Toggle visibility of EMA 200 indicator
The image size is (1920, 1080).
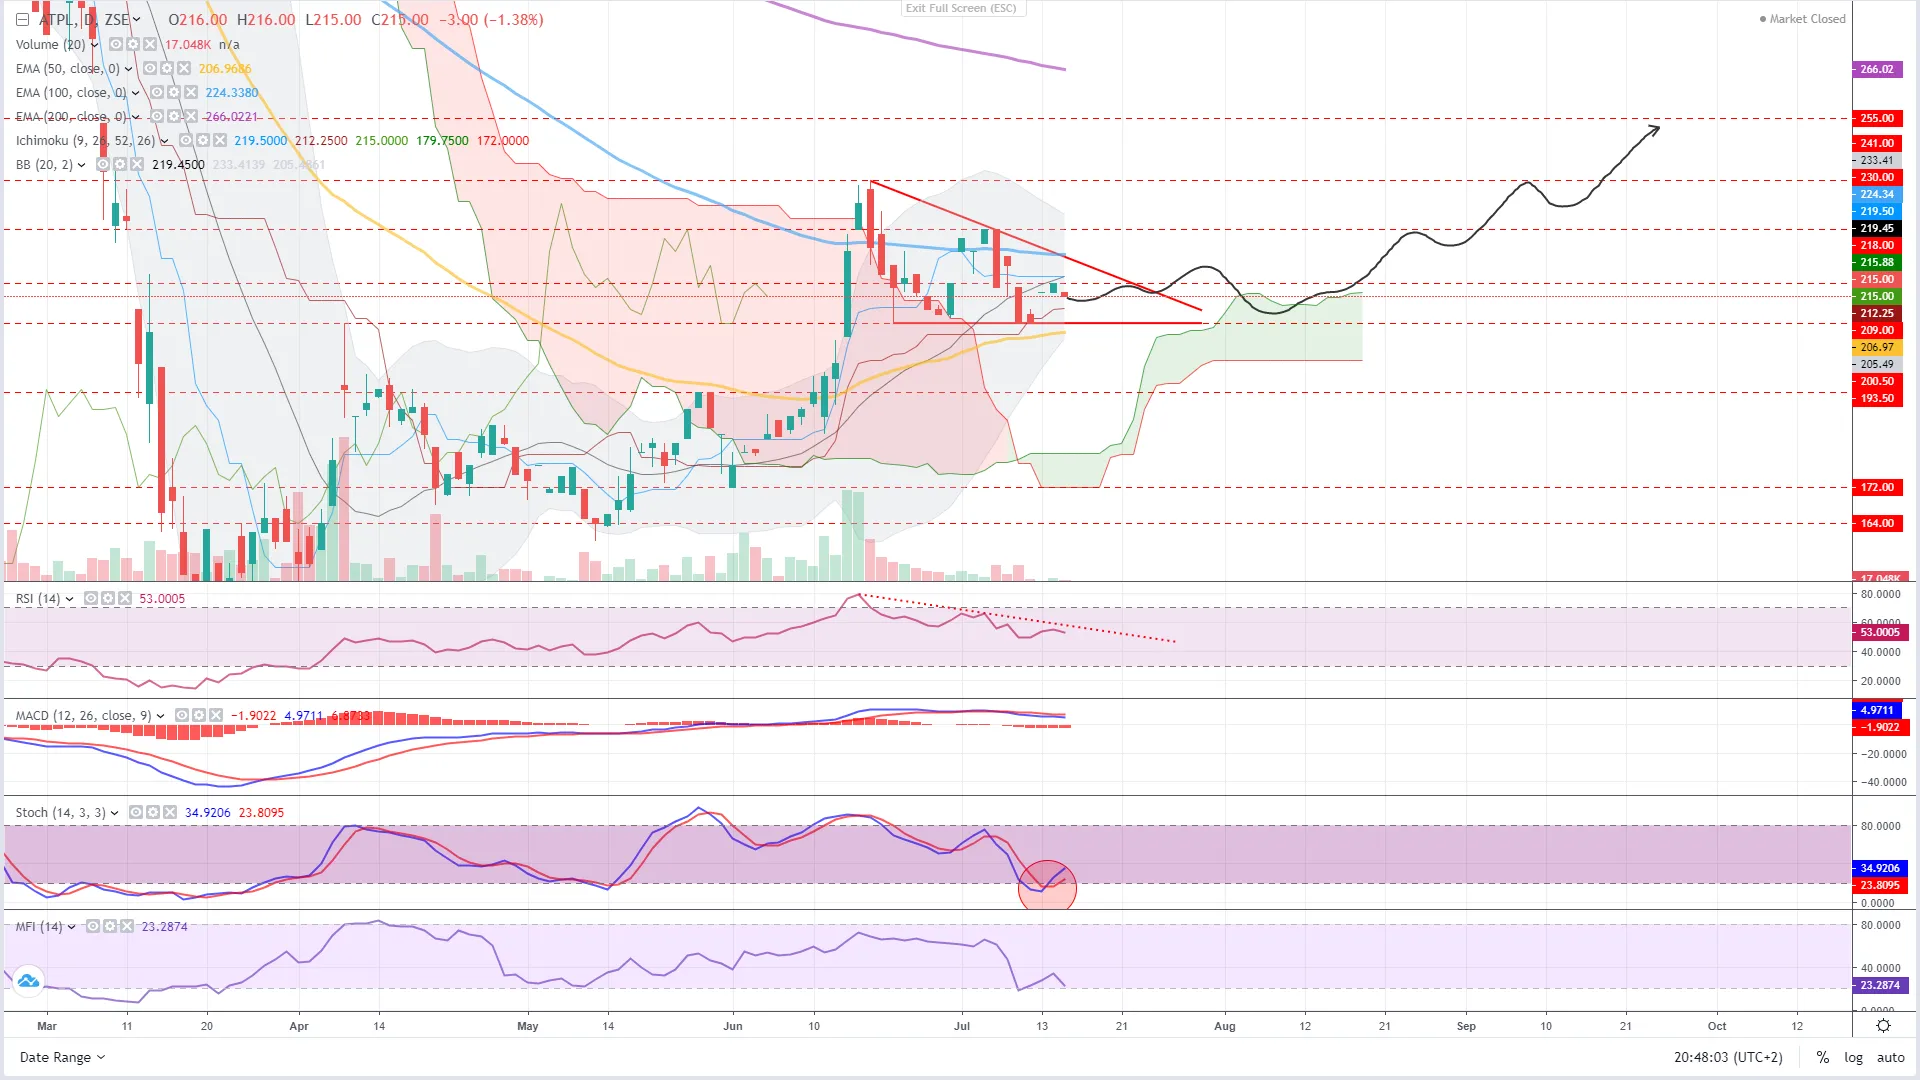click(x=157, y=117)
